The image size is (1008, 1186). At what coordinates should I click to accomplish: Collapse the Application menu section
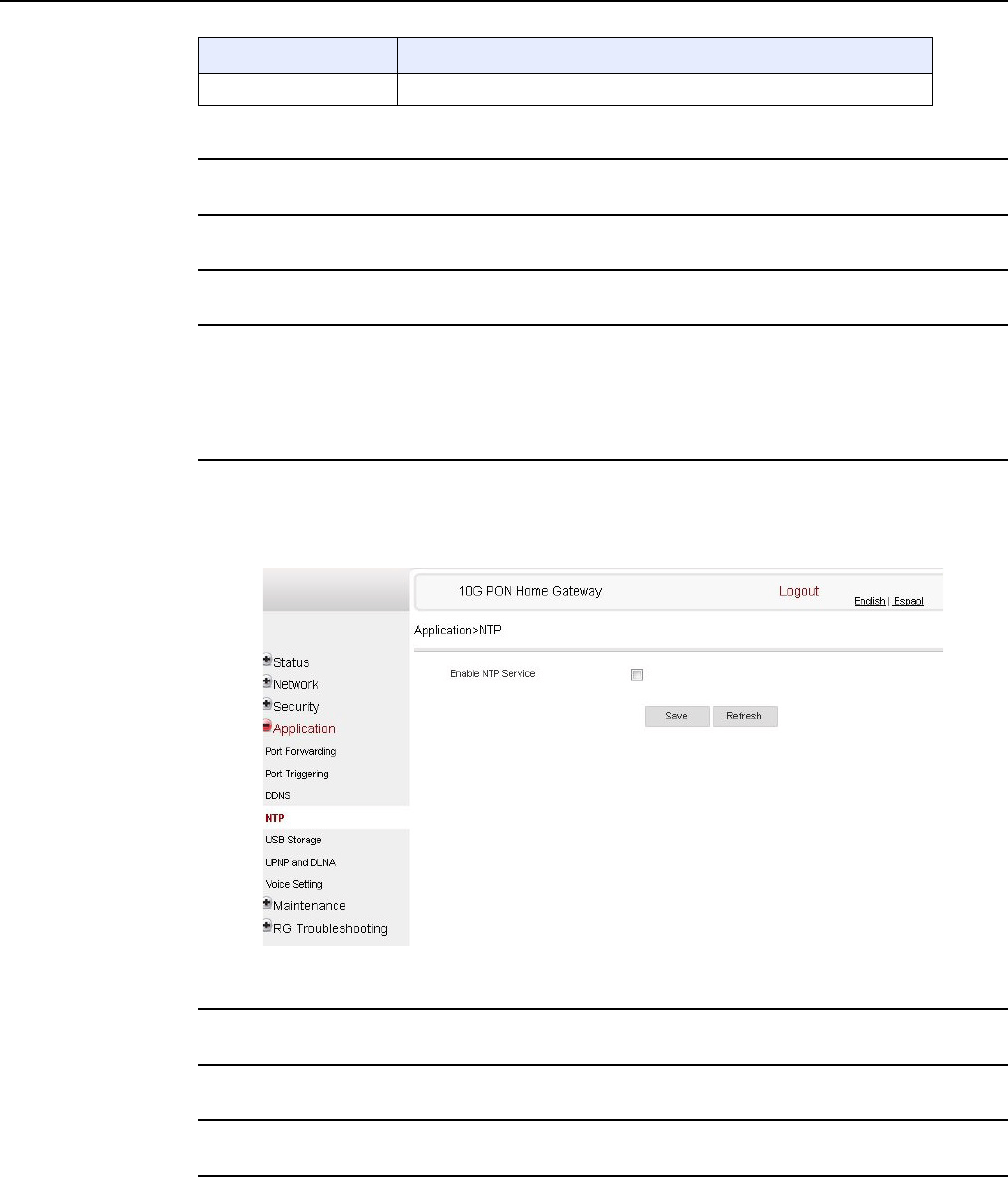click(304, 728)
